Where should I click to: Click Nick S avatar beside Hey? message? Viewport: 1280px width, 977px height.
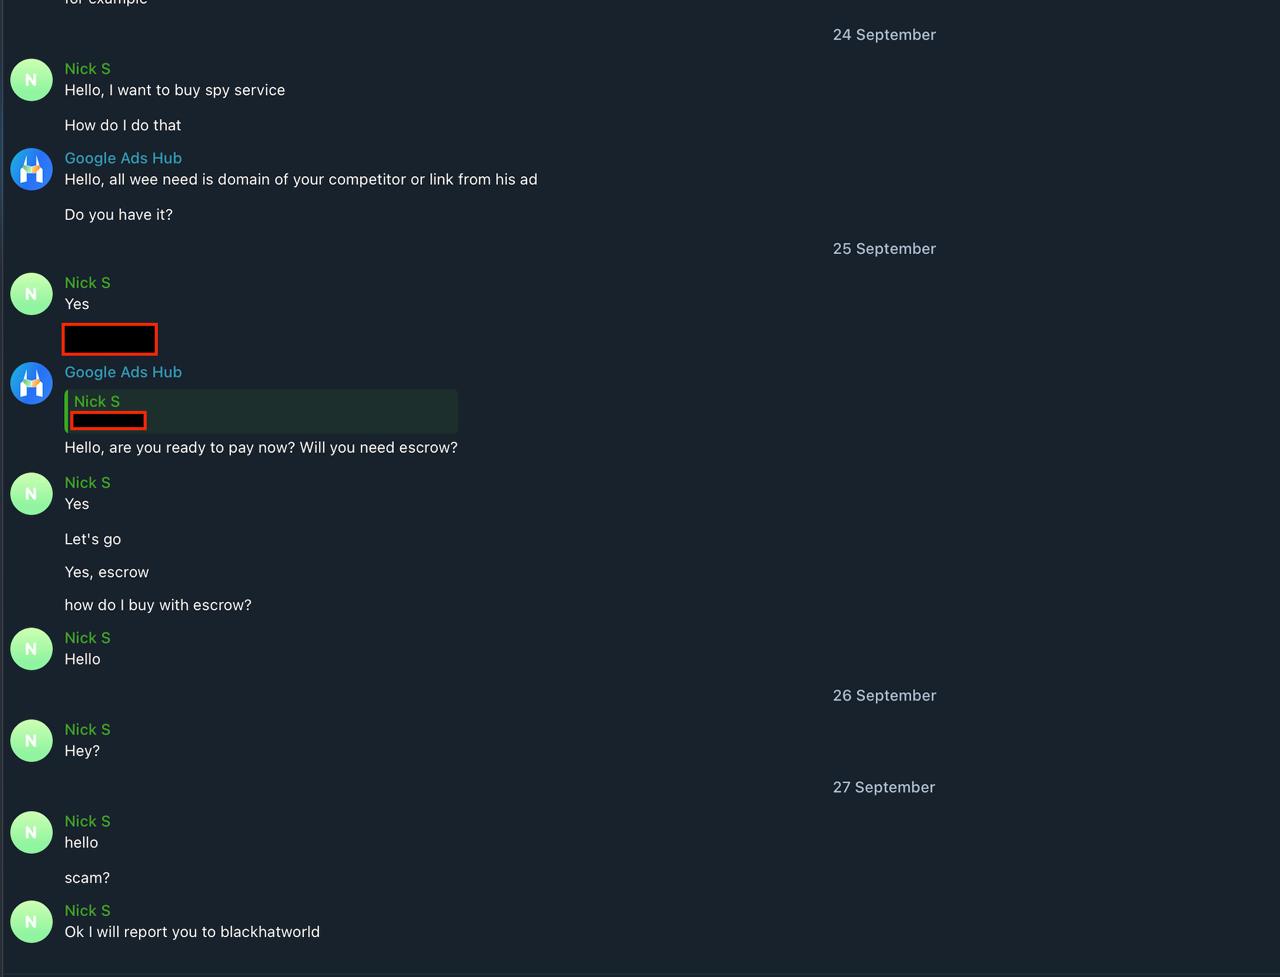[31, 741]
